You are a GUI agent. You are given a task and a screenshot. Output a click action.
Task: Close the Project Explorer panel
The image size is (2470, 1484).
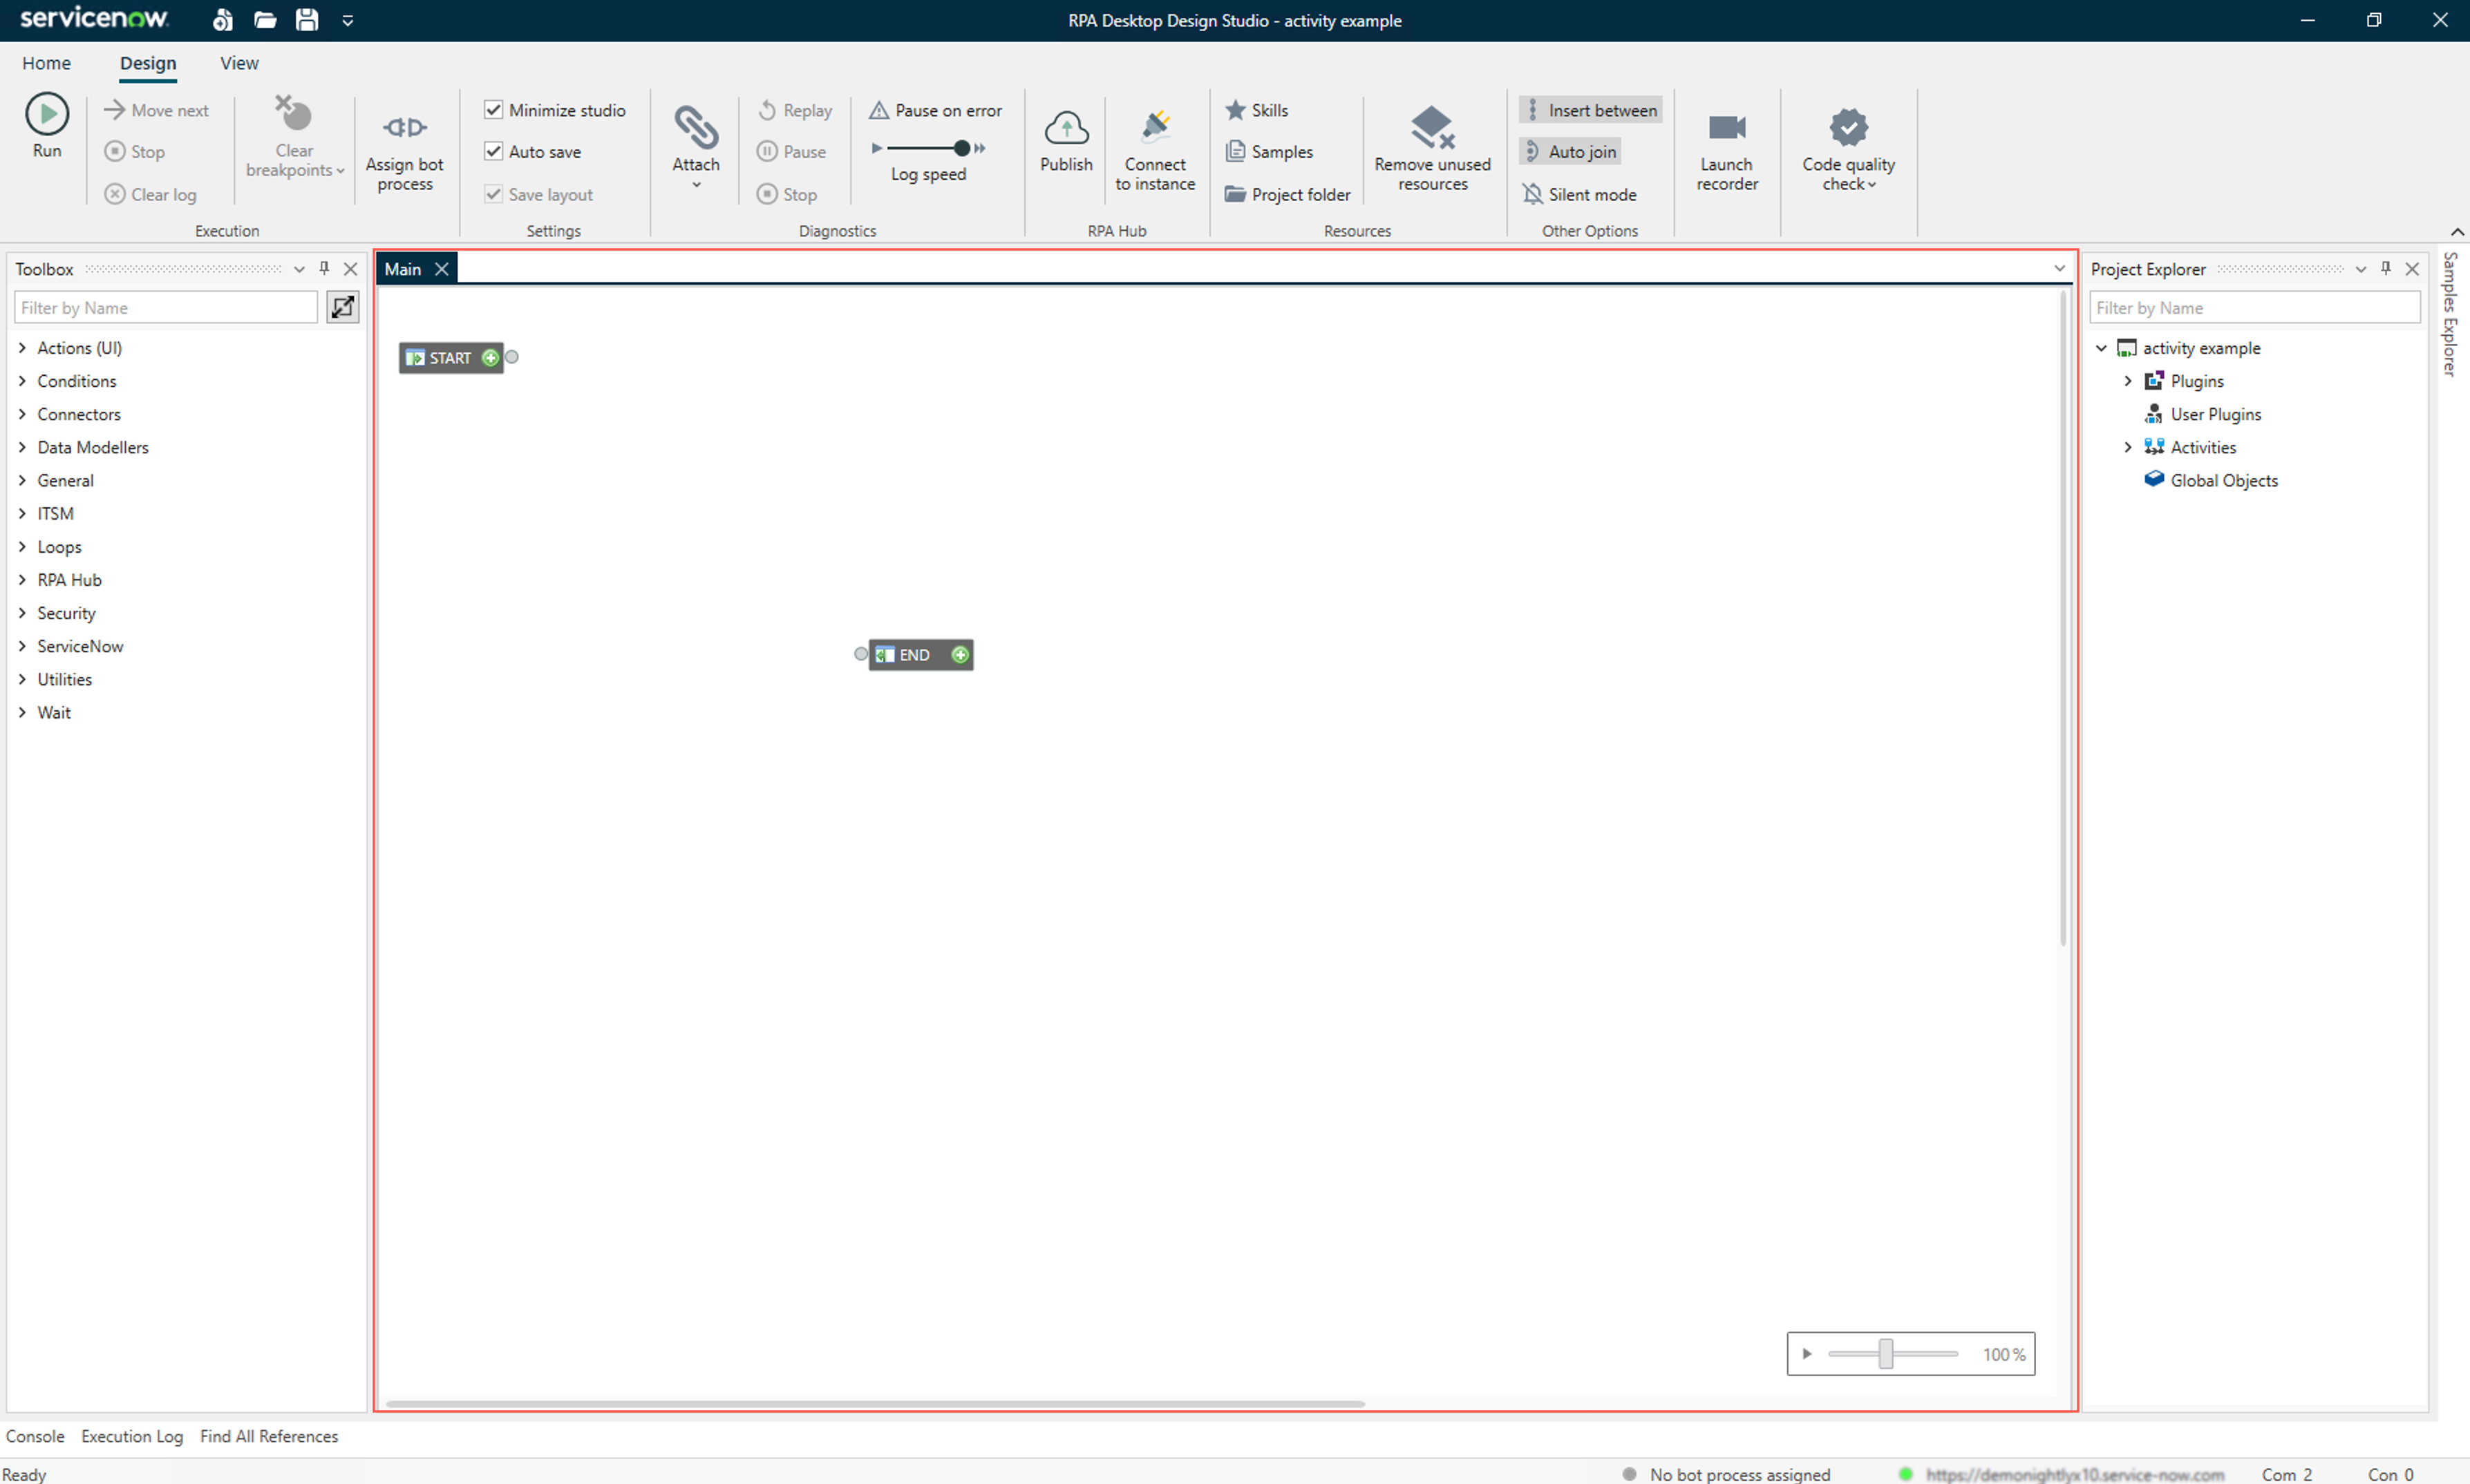click(2412, 268)
